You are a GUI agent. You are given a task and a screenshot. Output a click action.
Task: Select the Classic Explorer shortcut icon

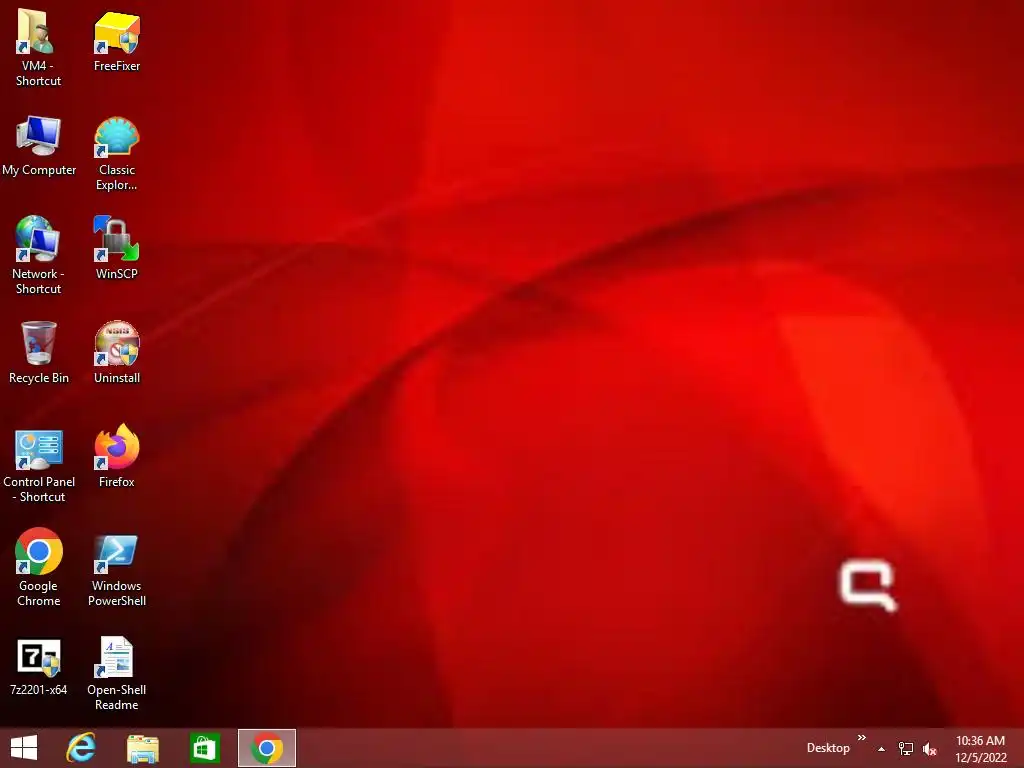tap(116, 137)
